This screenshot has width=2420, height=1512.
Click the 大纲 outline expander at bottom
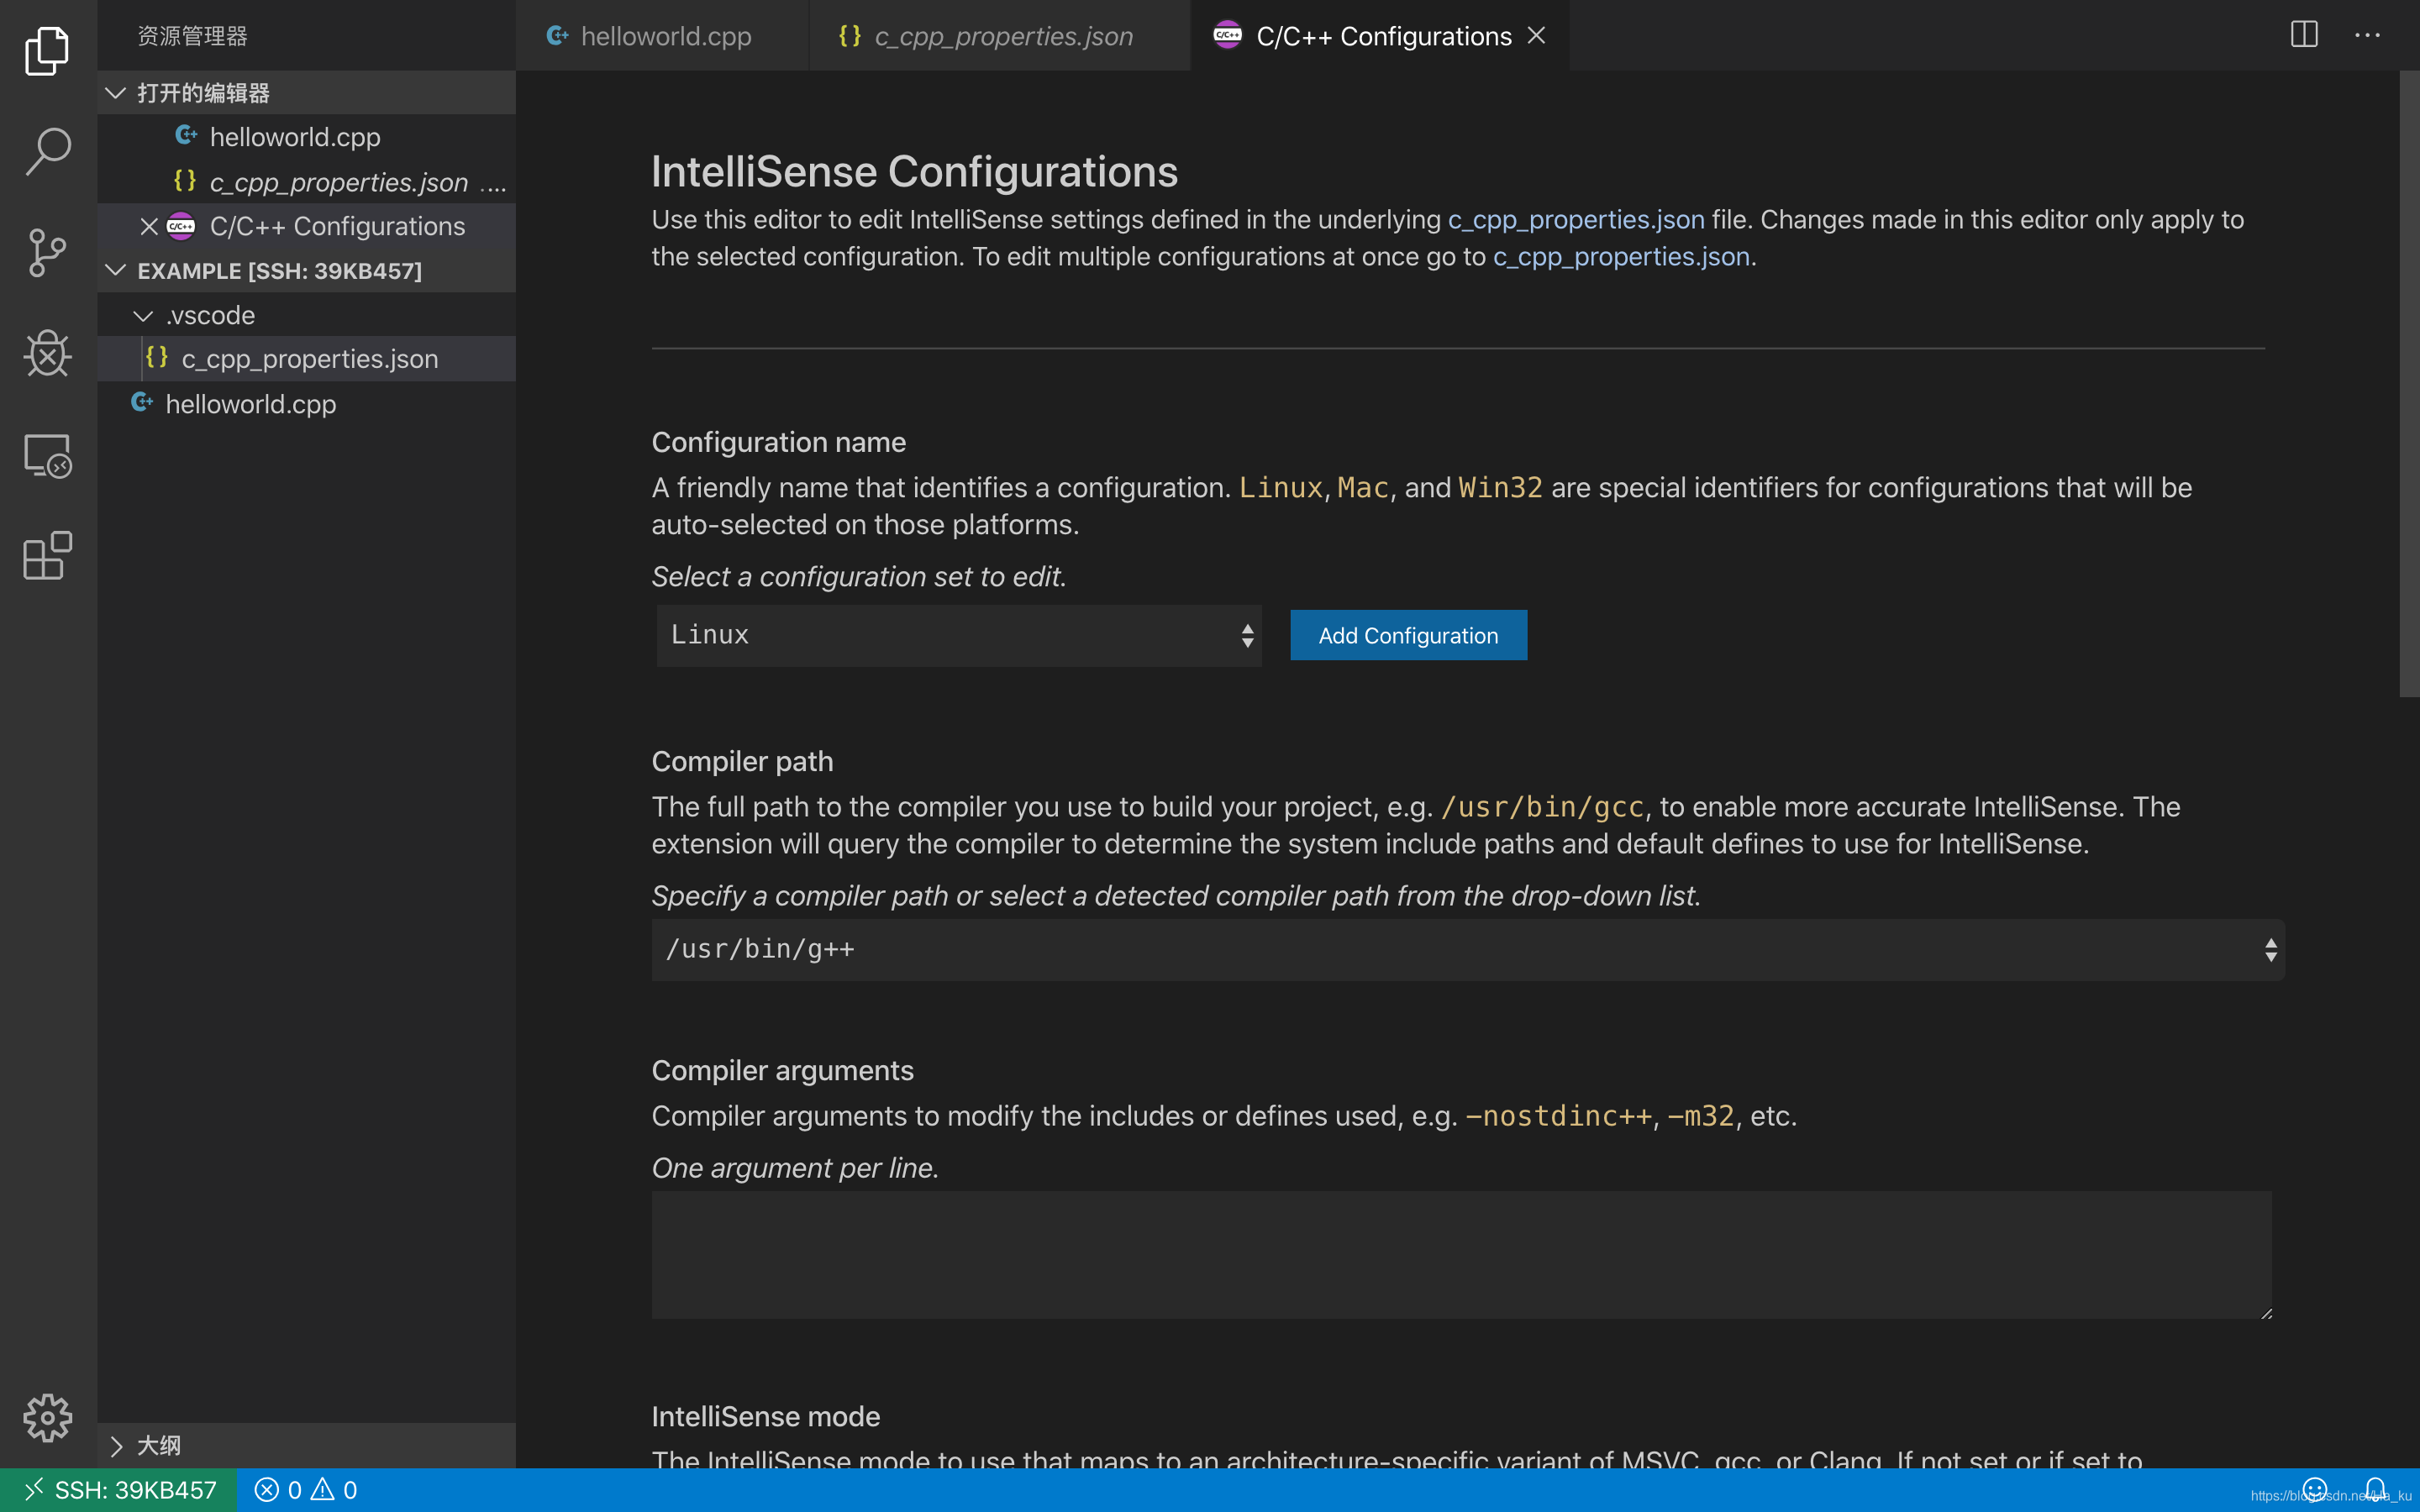(x=115, y=1446)
